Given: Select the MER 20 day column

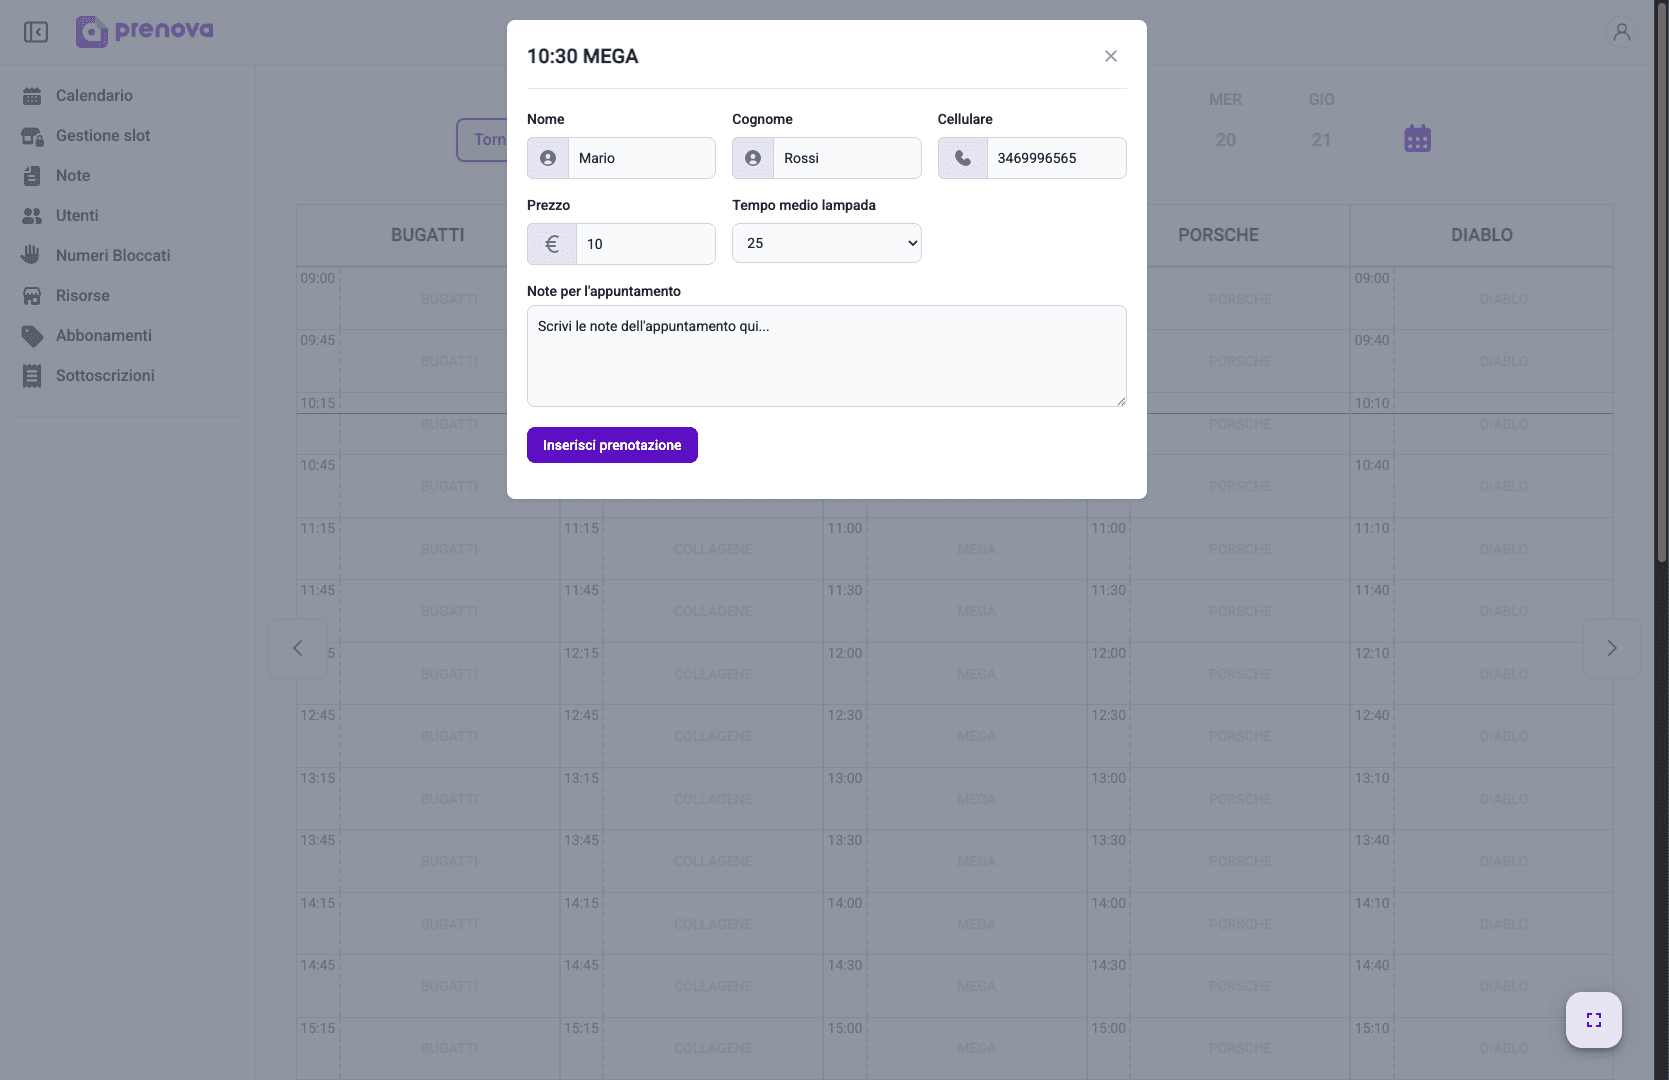Looking at the screenshot, I should click(1225, 120).
